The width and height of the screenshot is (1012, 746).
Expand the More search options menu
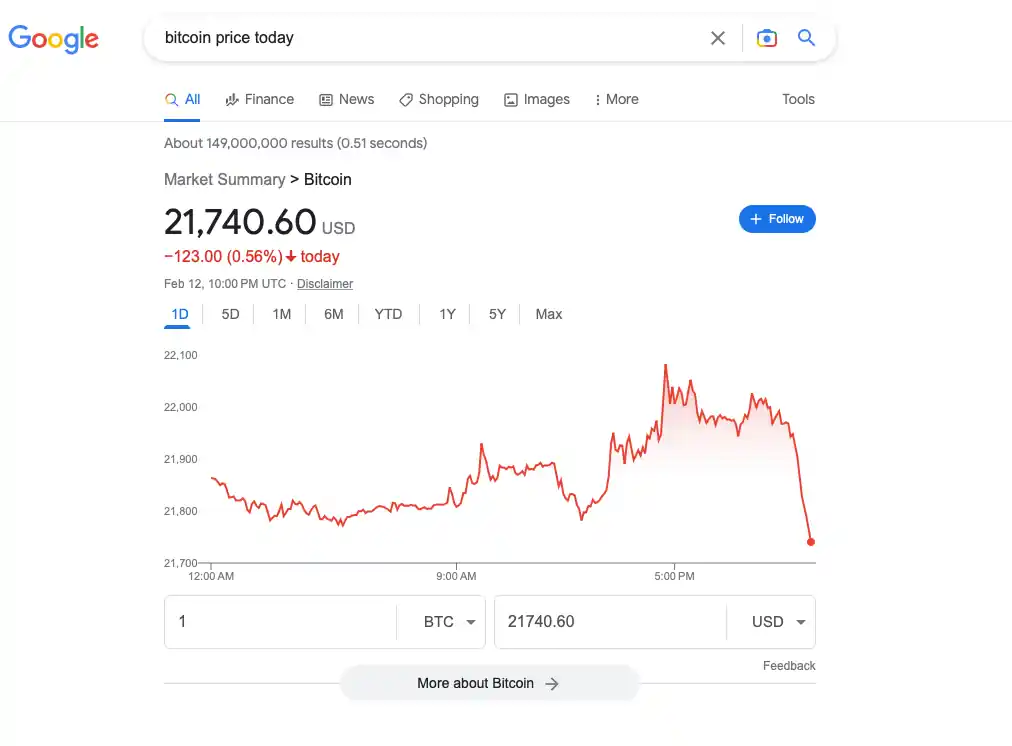pyautogui.click(x=616, y=99)
